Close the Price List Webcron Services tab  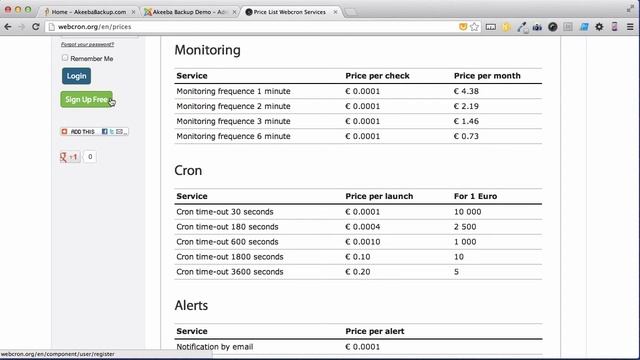335,12
